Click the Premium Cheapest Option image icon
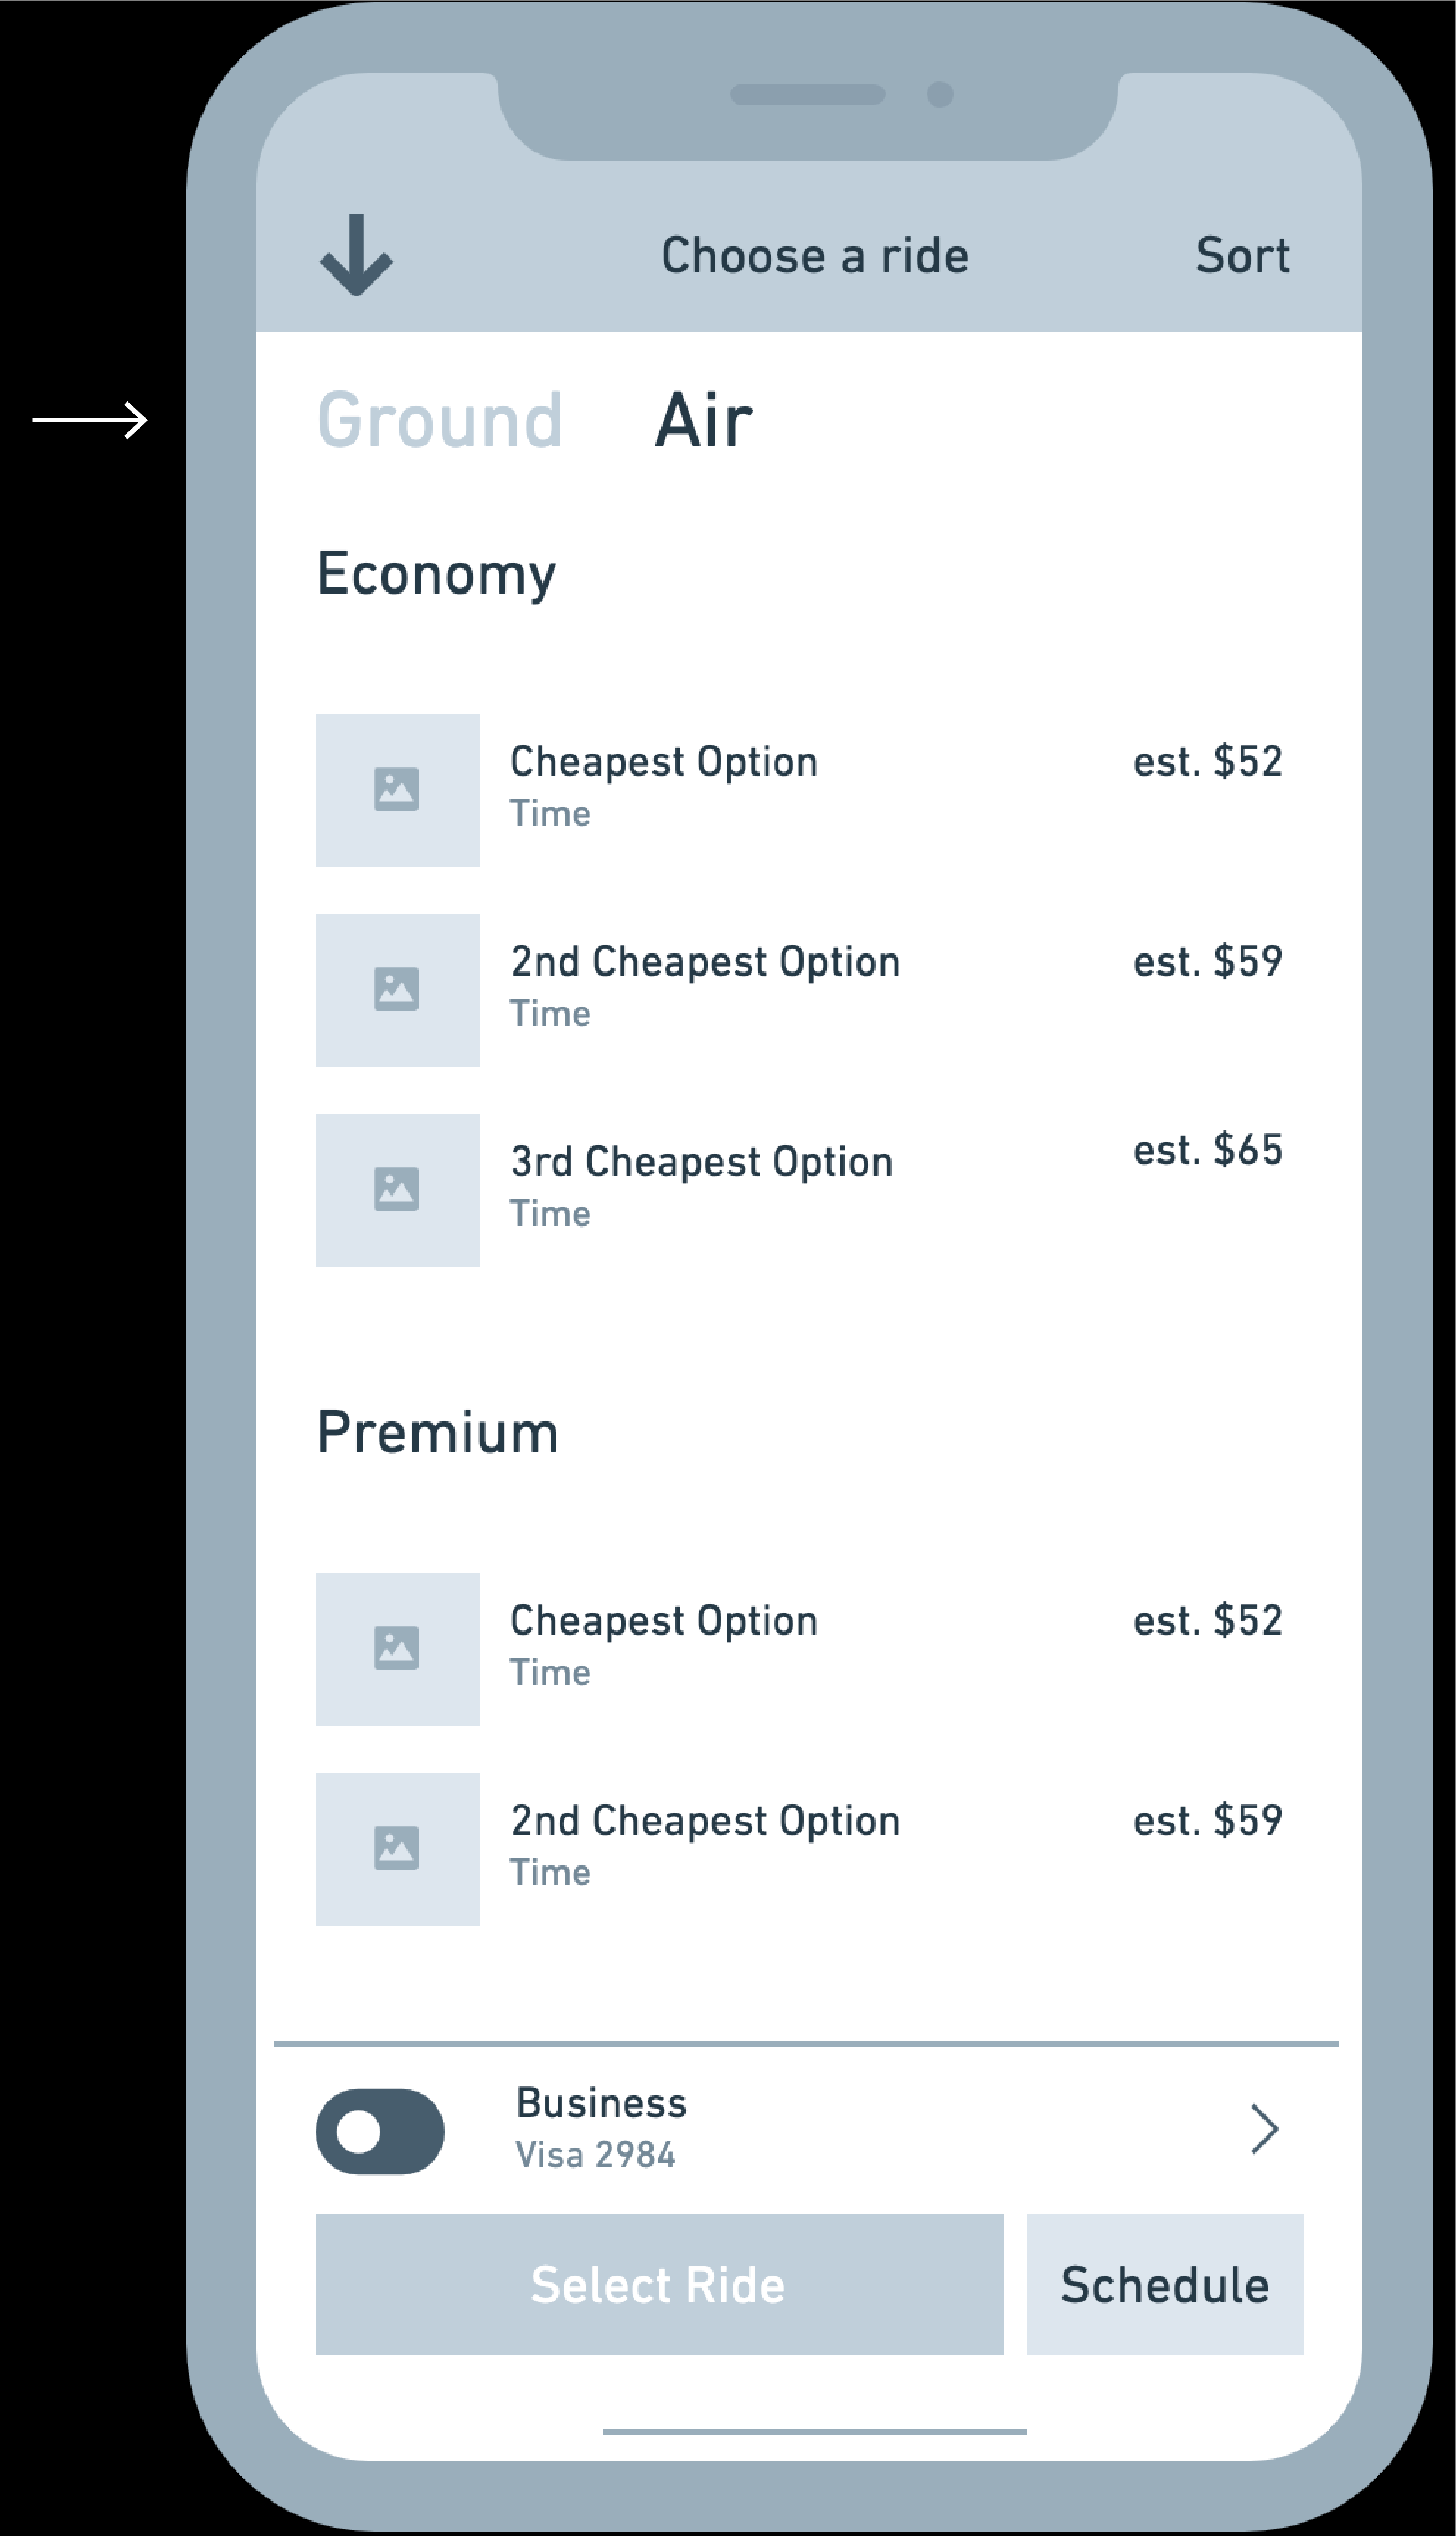Viewport: 1456px width, 2536px height. (397, 1649)
